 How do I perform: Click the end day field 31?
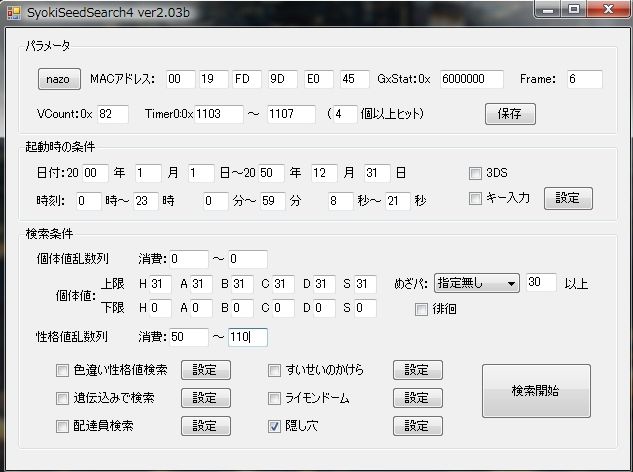click(377, 174)
